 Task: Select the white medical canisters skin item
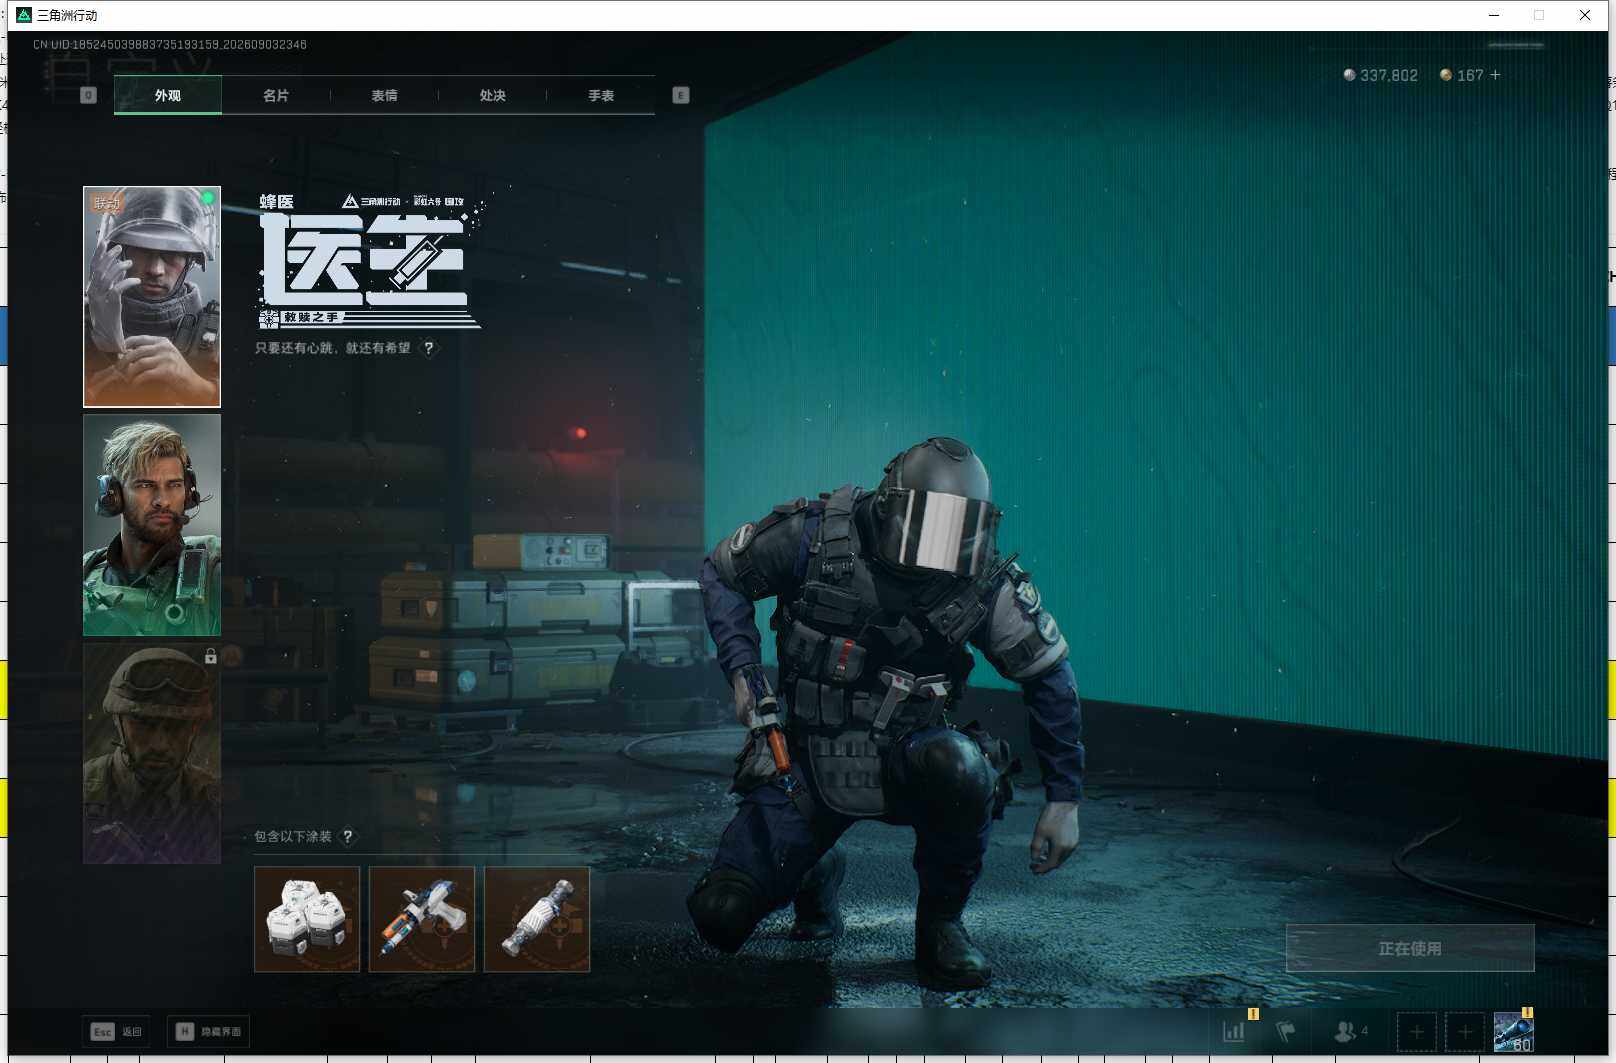coord(307,919)
